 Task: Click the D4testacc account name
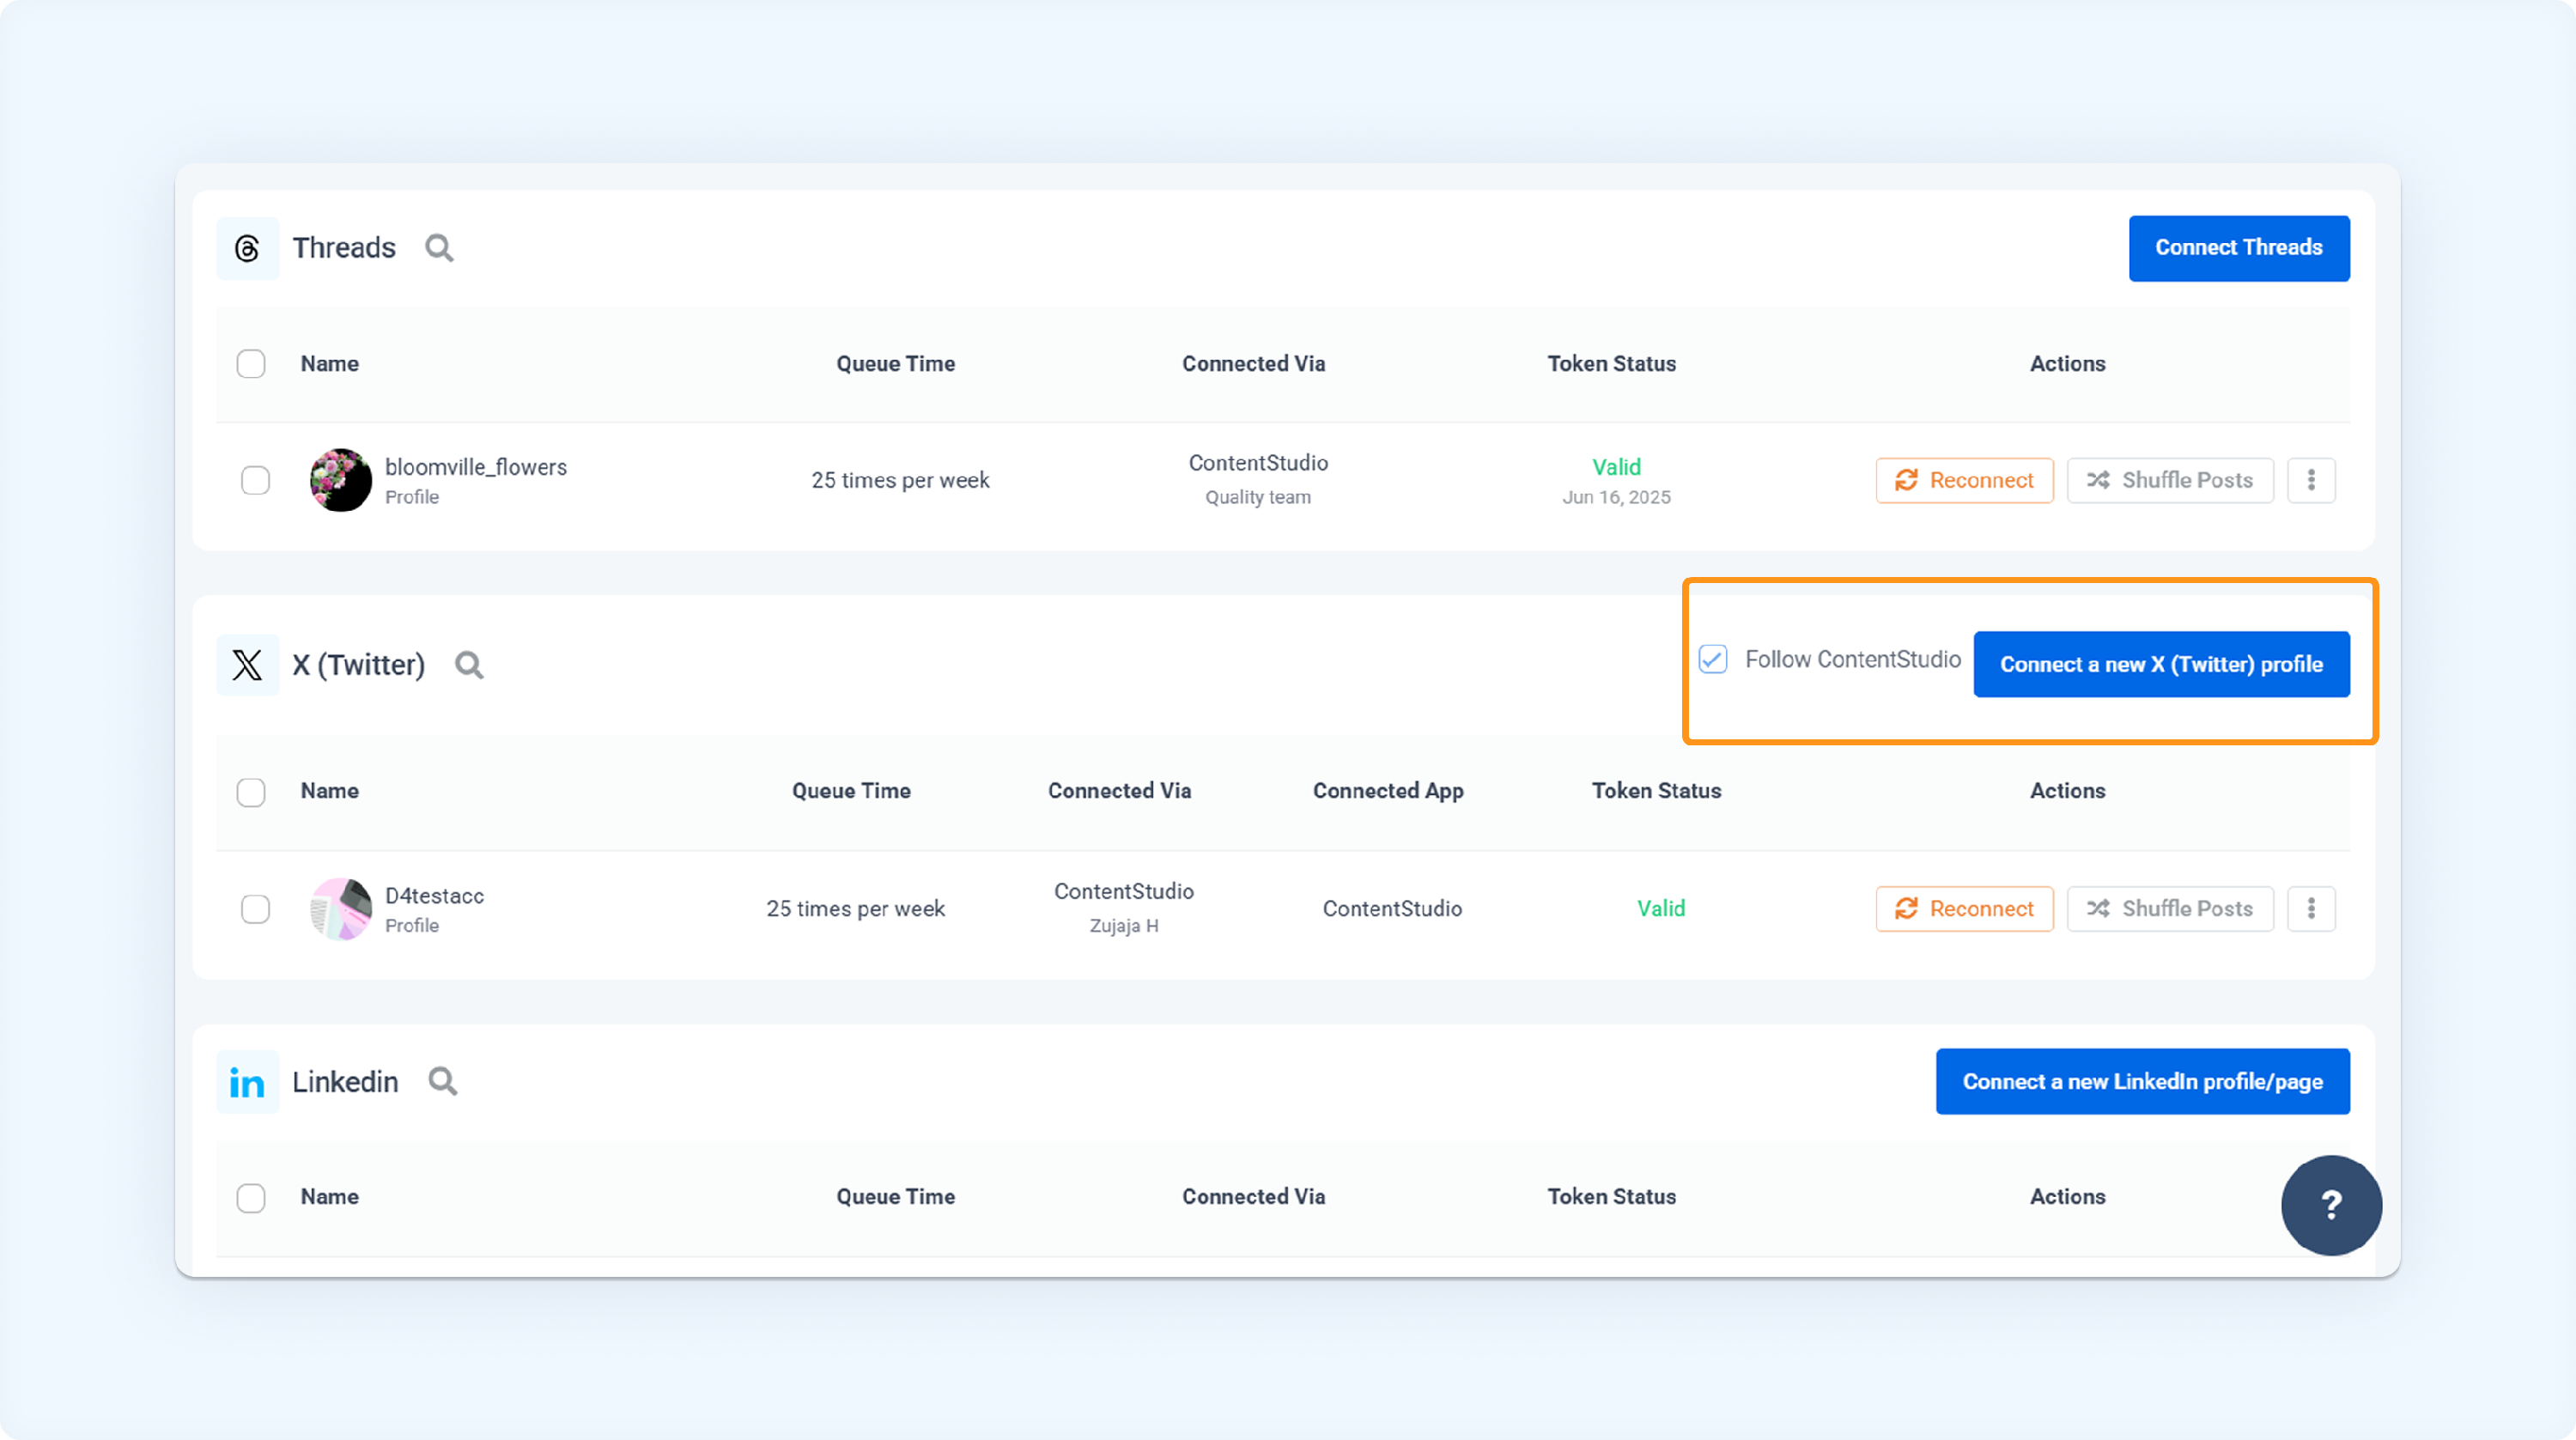click(x=435, y=896)
